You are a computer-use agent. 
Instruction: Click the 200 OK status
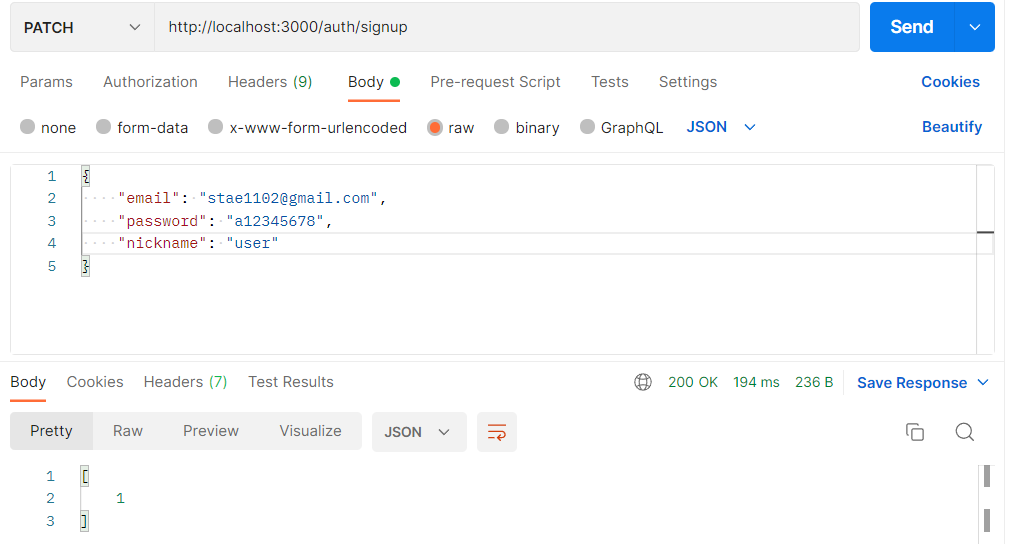[x=693, y=382]
